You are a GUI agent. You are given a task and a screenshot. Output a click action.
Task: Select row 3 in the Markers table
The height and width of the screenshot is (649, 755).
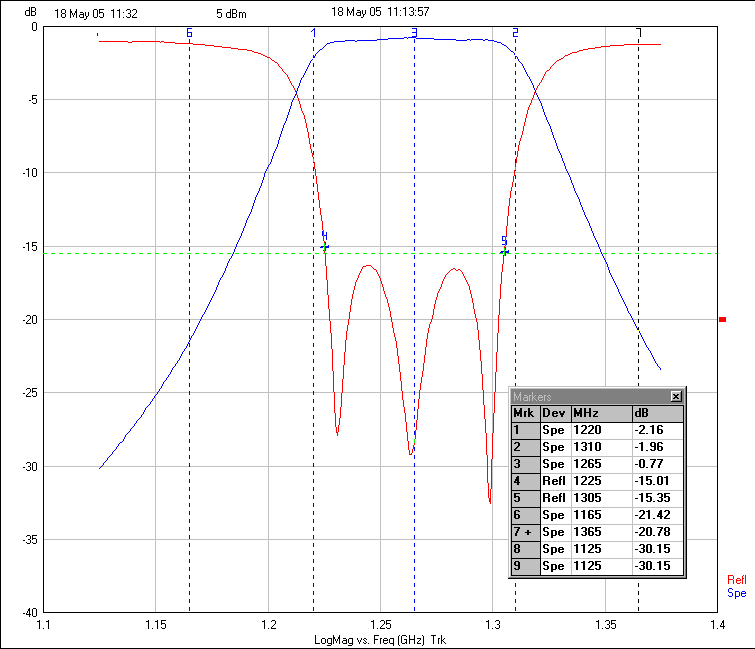point(597,464)
